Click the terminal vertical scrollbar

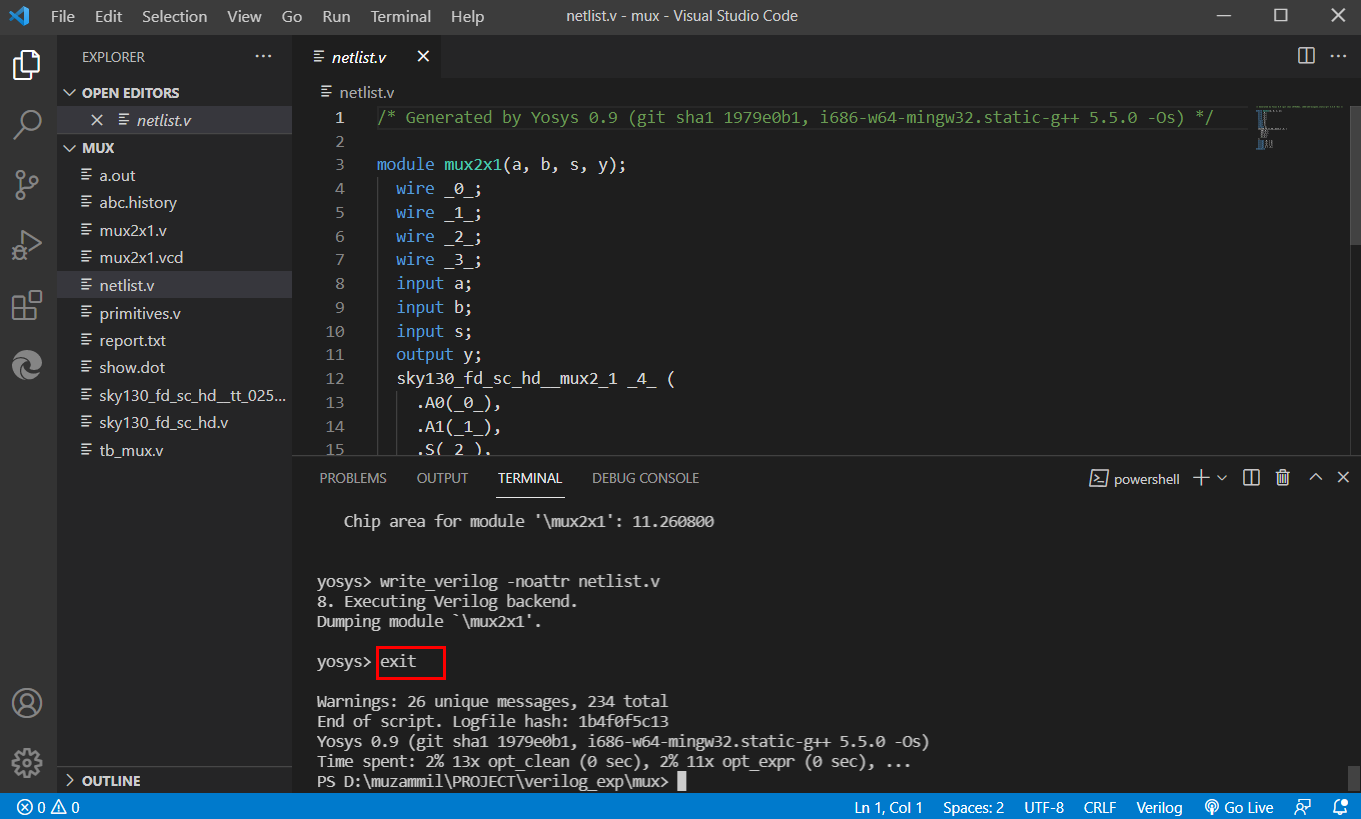[x=1355, y=777]
